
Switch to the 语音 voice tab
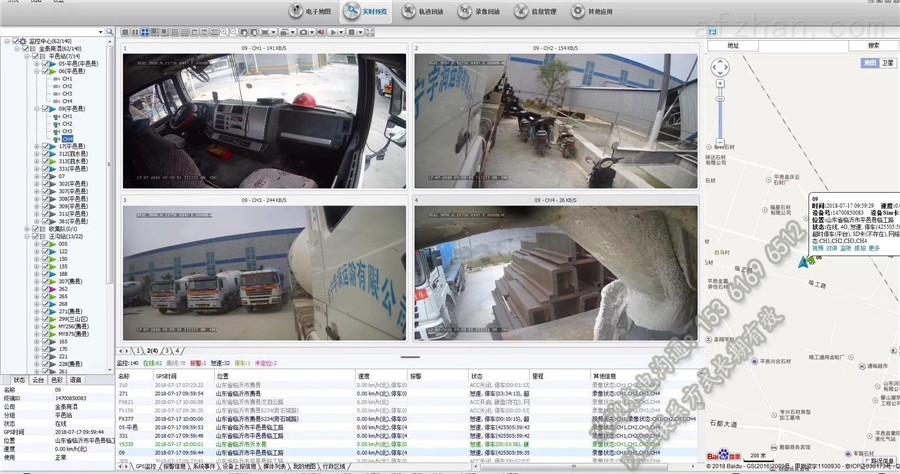tap(76, 380)
